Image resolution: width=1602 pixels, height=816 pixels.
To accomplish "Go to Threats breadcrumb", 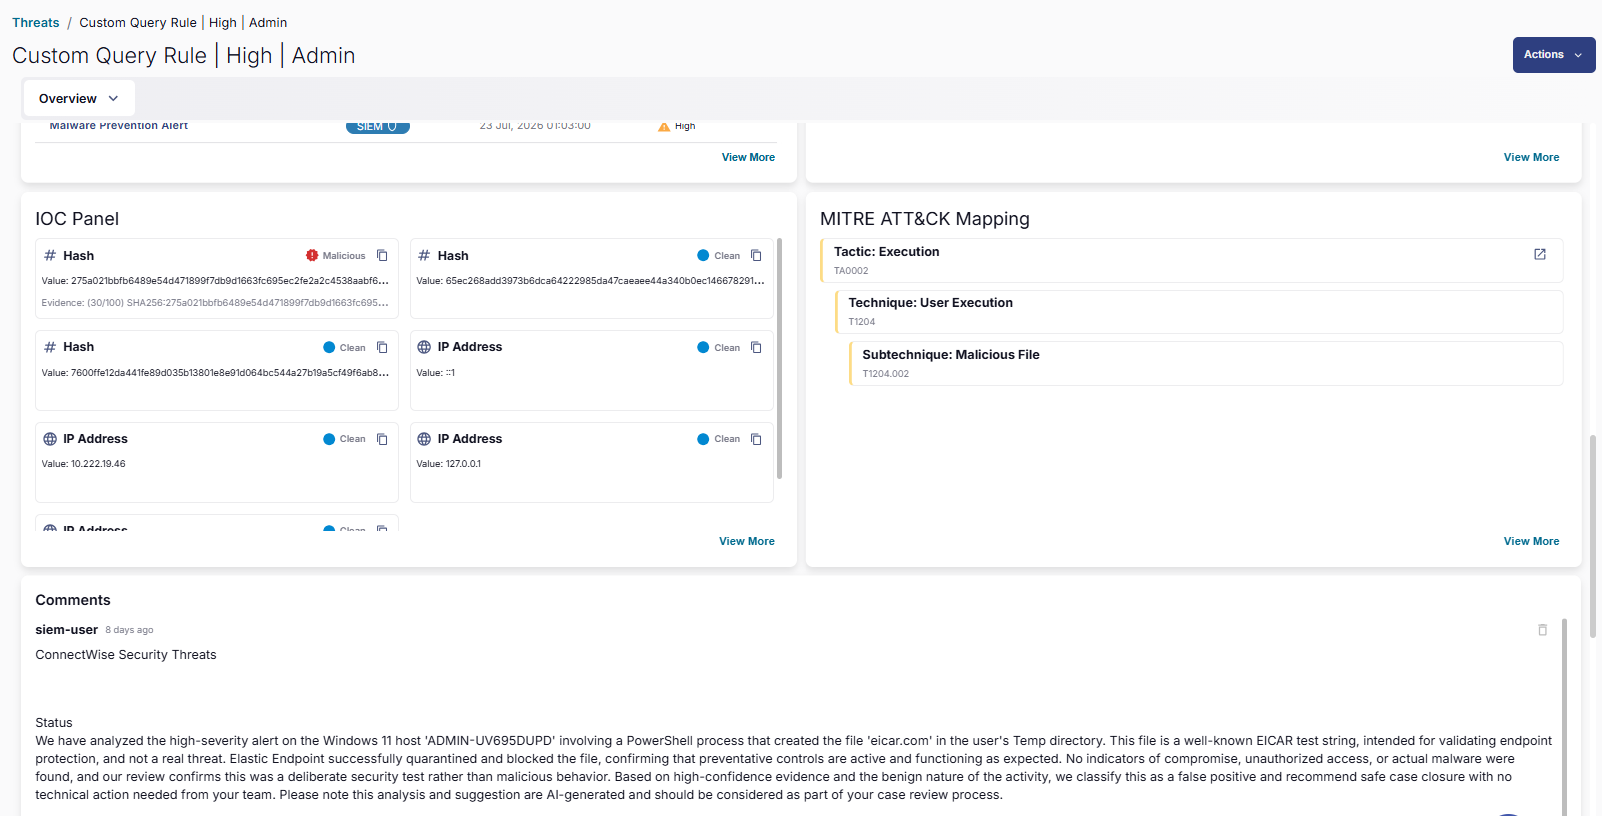I will (36, 23).
